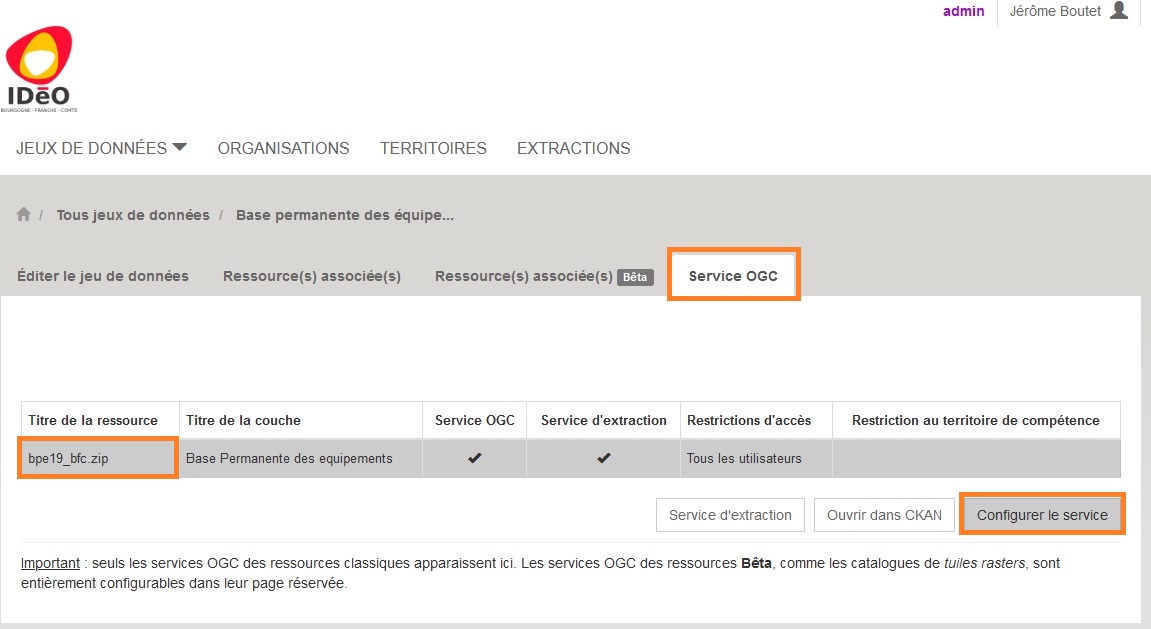Click the Service OGC checkmark in row
1151x629 pixels.
tap(475, 458)
